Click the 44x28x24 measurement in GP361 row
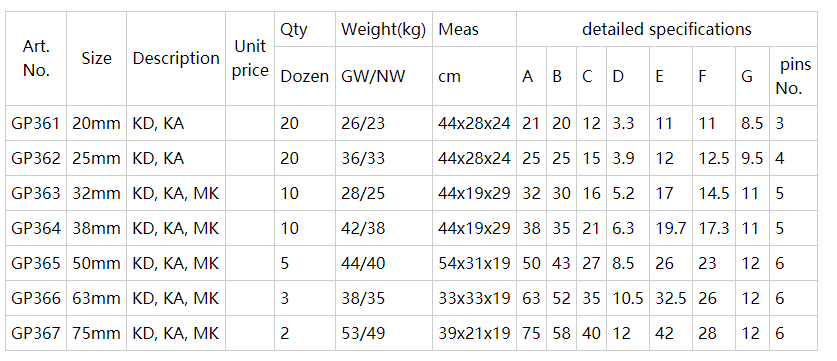 tap(475, 123)
